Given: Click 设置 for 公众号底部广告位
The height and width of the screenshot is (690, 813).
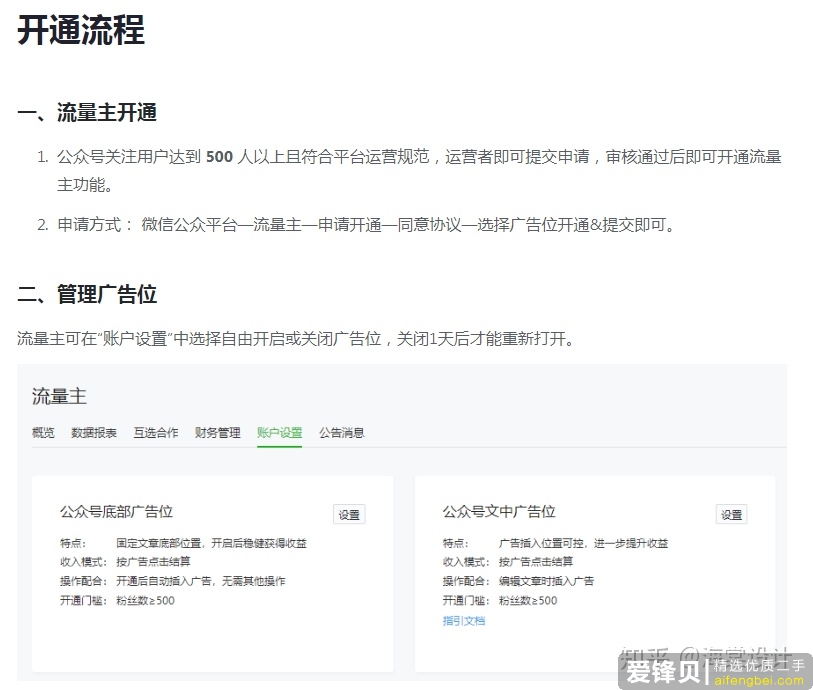Looking at the screenshot, I should (x=349, y=515).
